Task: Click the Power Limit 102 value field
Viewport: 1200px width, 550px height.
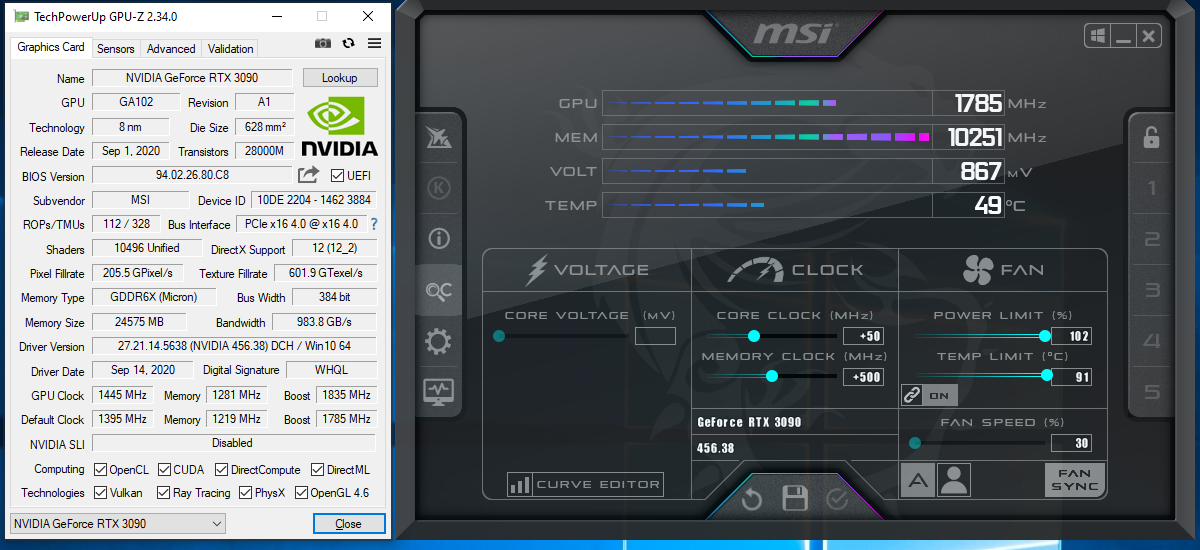Action: tap(1071, 336)
